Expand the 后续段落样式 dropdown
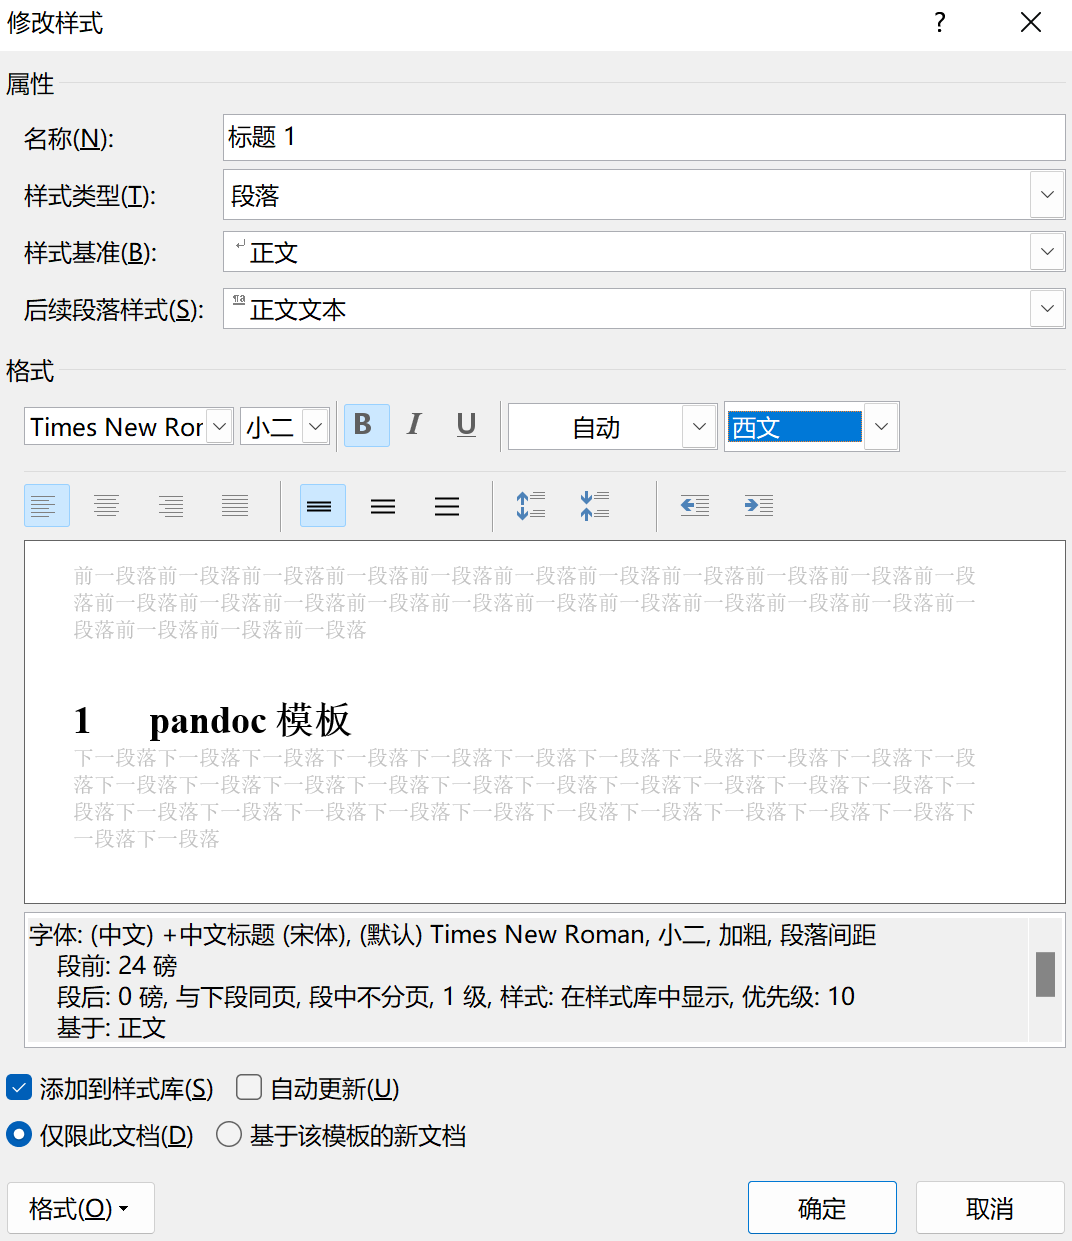Image resolution: width=1072 pixels, height=1241 pixels. (x=1047, y=309)
